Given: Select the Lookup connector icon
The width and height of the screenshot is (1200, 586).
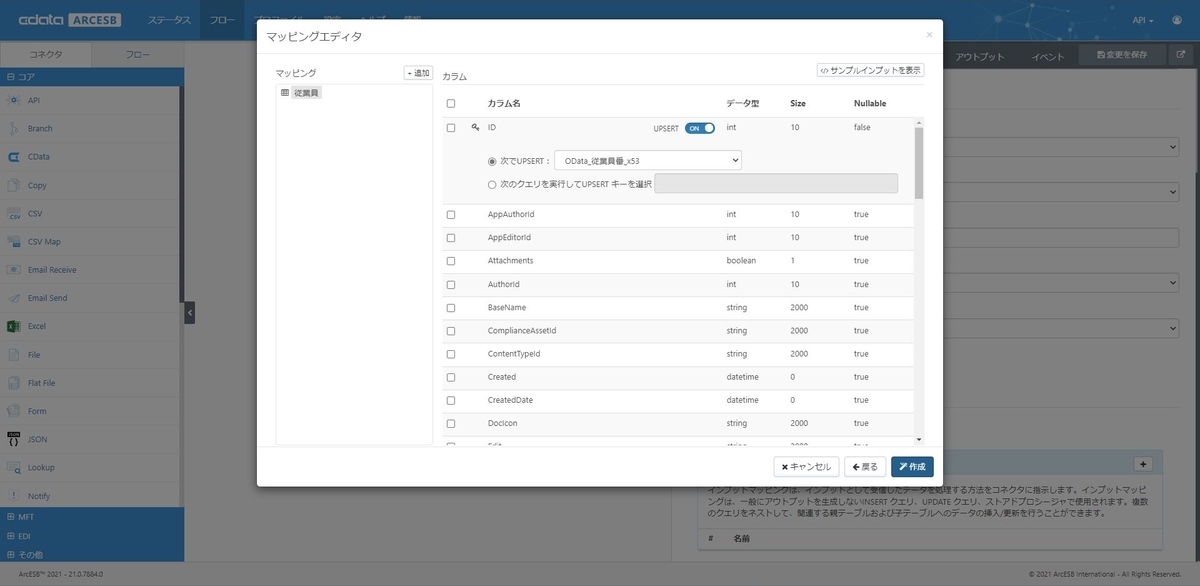Looking at the screenshot, I should (x=14, y=467).
